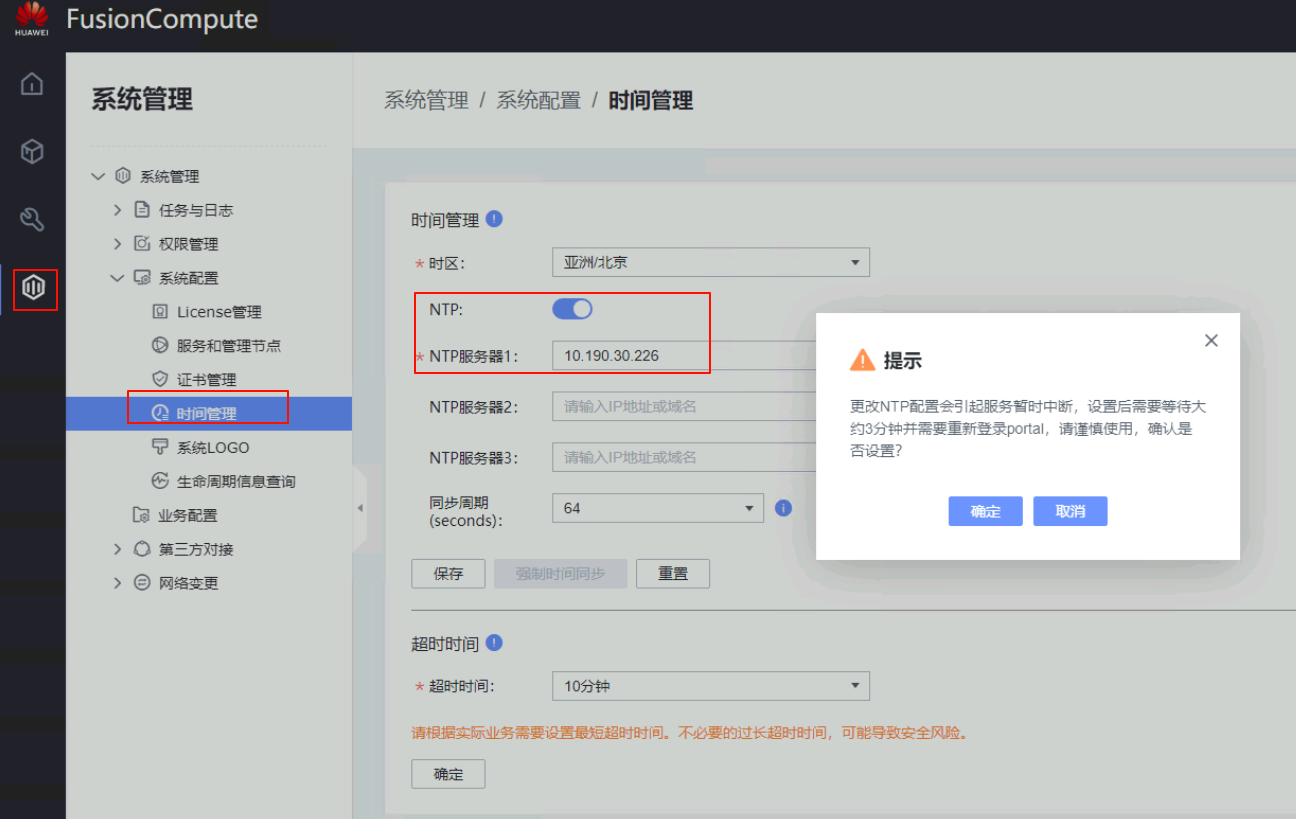
Task: Collapse the side panel with arrow handle
Action: point(359,508)
